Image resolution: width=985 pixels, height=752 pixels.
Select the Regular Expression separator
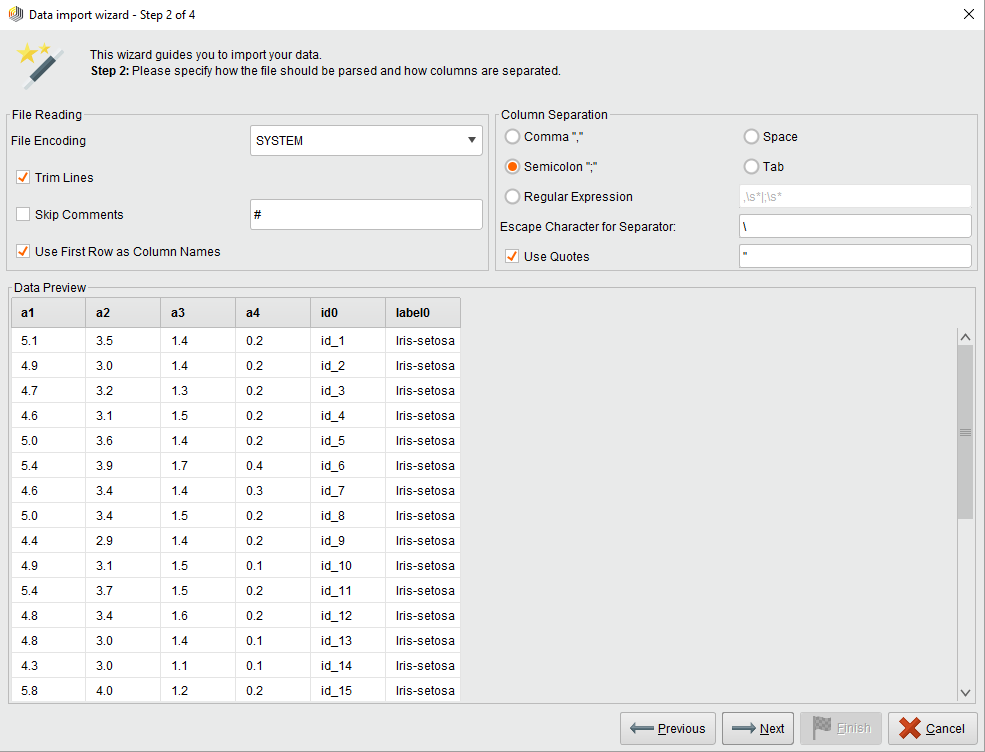[x=511, y=196]
